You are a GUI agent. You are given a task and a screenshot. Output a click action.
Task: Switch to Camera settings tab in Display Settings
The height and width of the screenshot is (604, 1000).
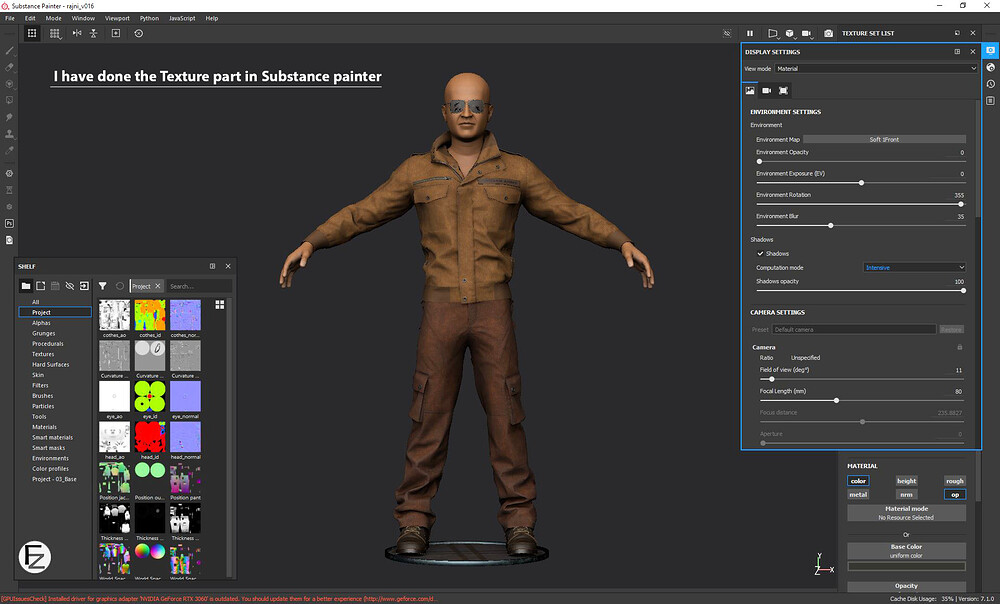(x=767, y=91)
